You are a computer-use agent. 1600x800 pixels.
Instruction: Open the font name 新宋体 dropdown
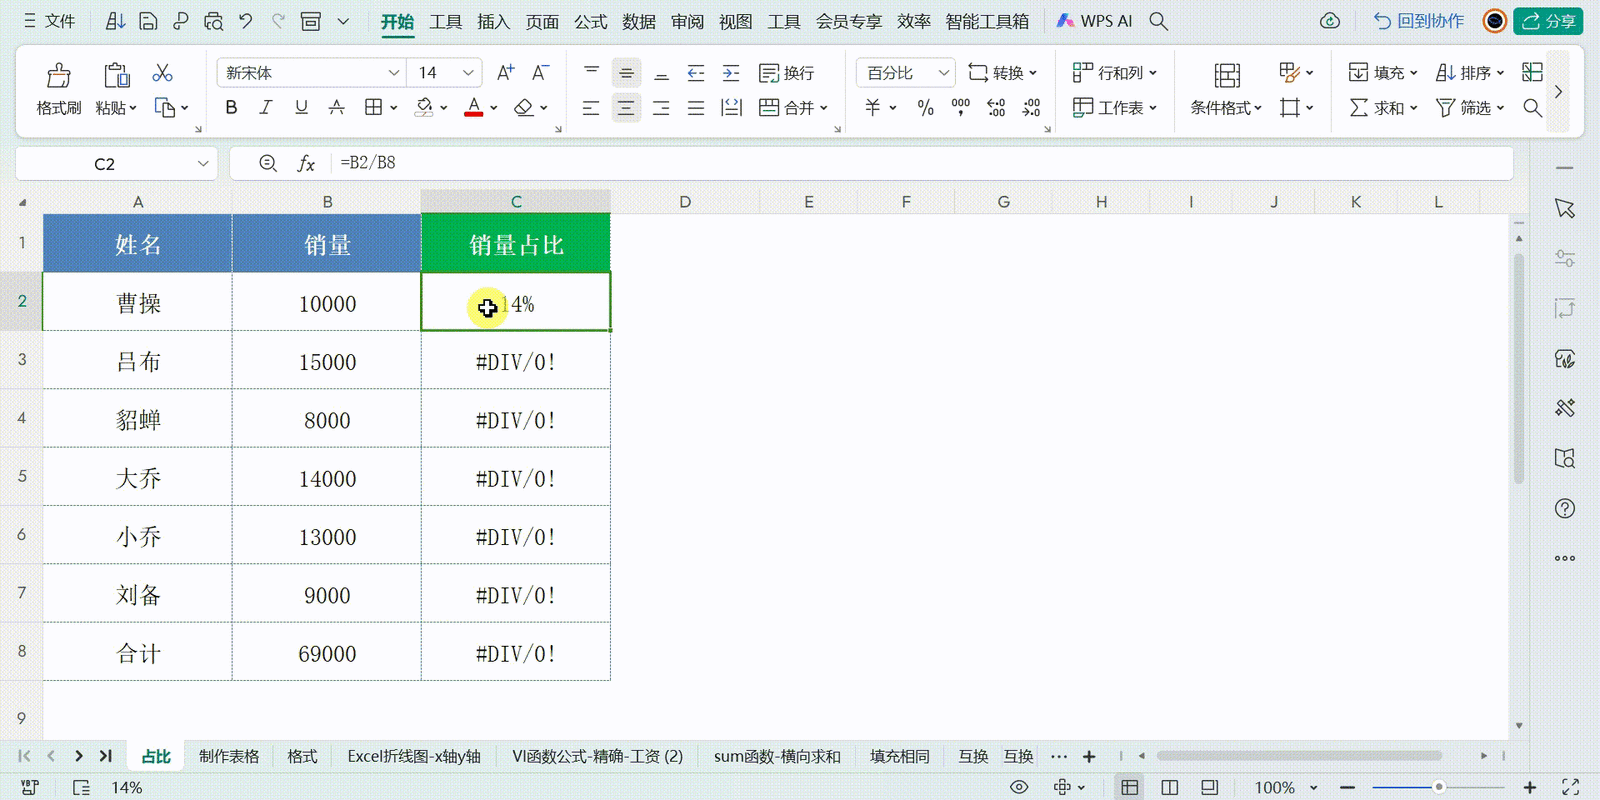[393, 72]
